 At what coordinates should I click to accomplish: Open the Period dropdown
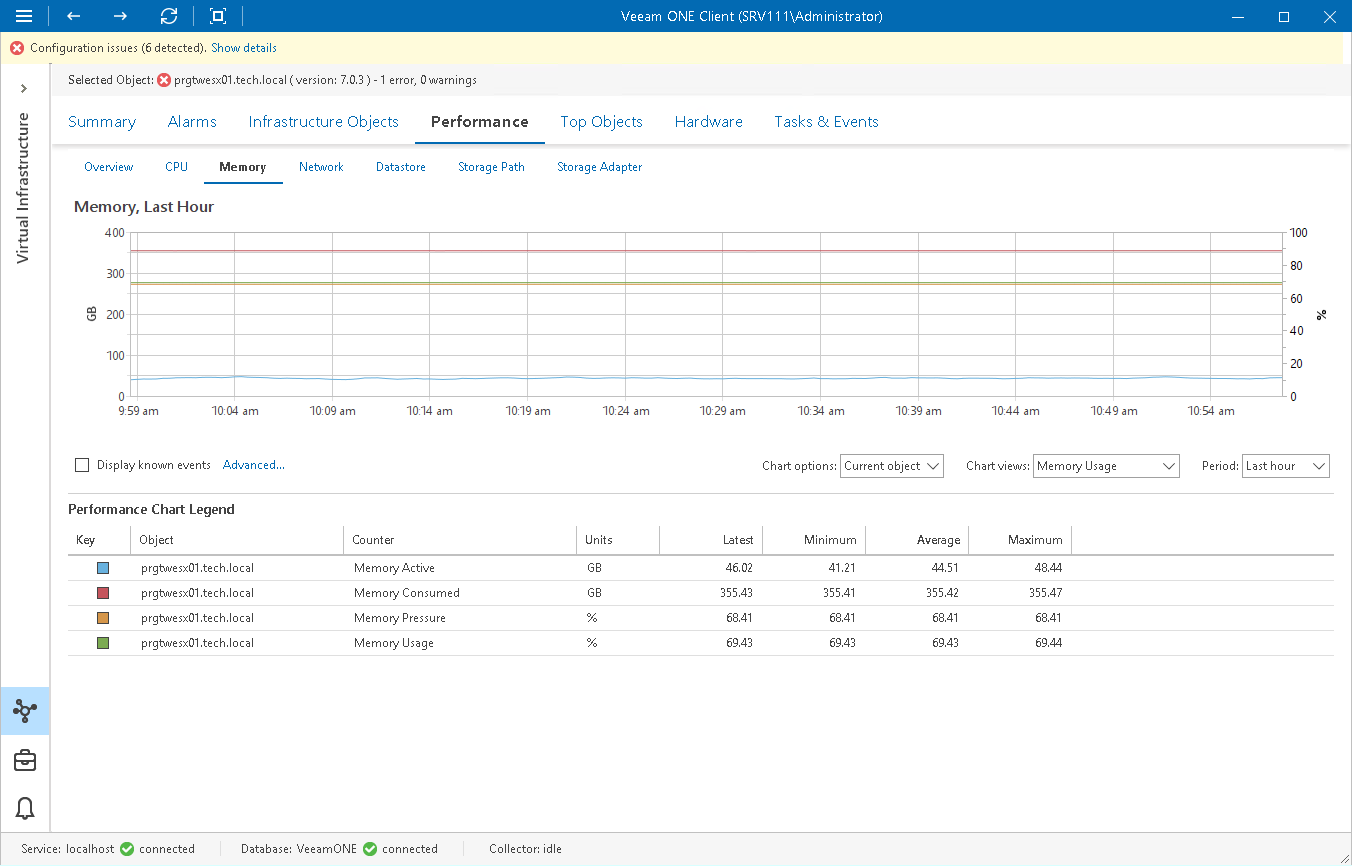tap(1285, 465)
